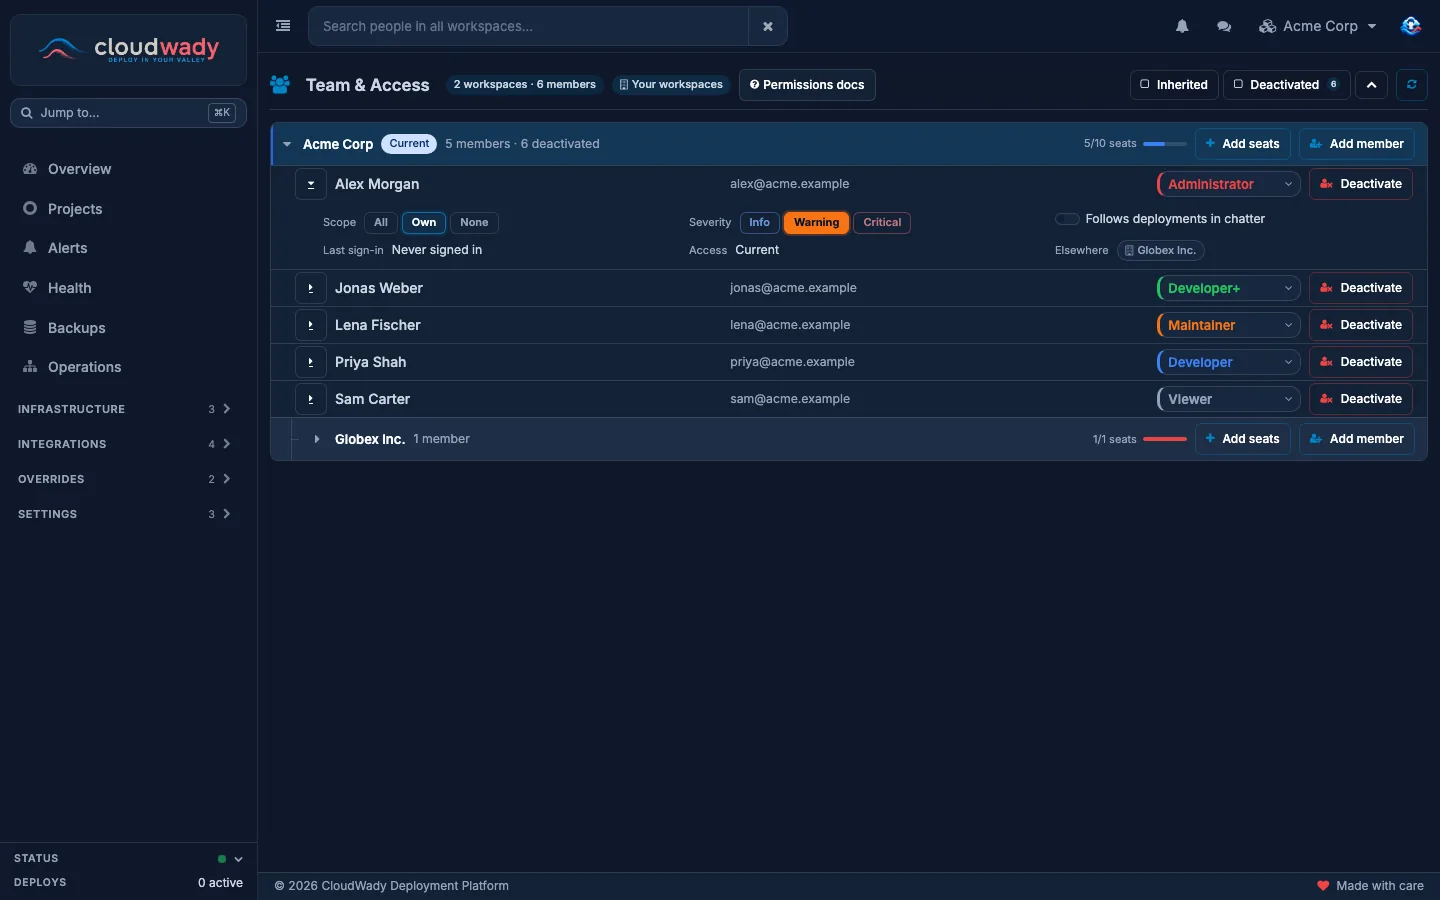The width and height of the screenshot is (1440, 900).
Task: Expand the Globex Inc. workspace row
Action: [316, 439]
